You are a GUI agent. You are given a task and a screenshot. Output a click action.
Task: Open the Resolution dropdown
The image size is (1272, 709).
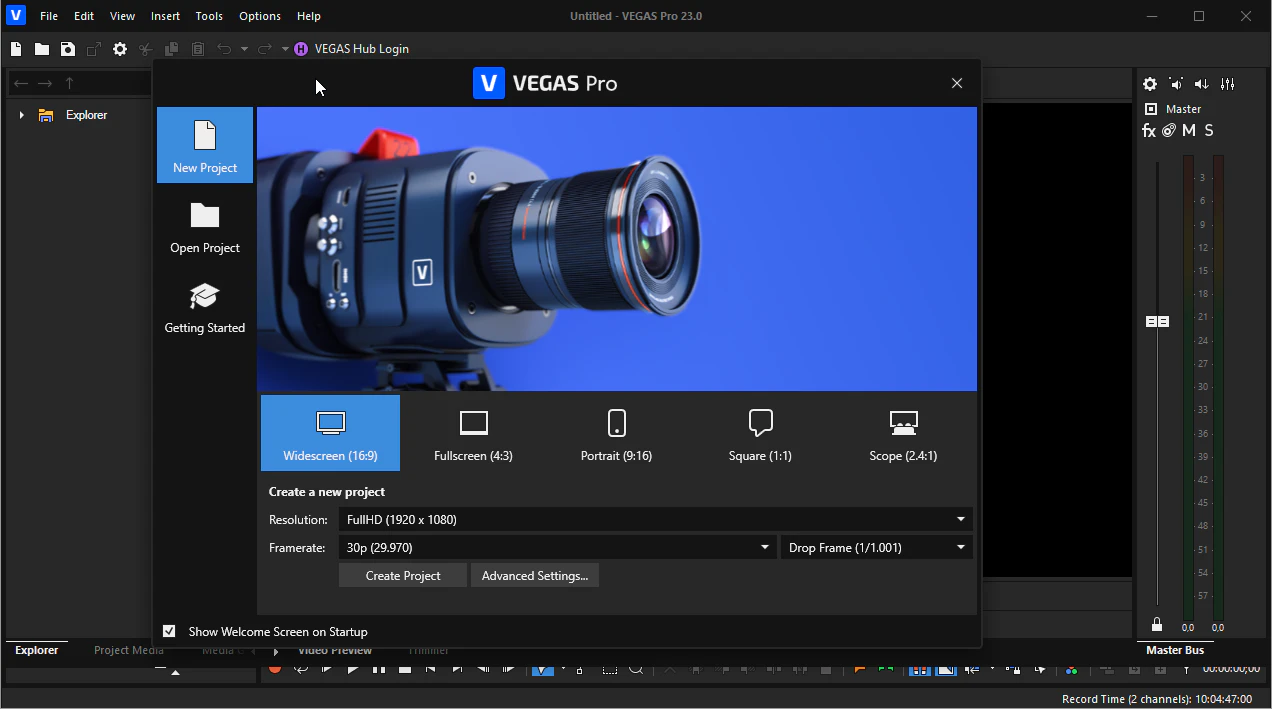pyautogui.click(x=655, y=520)
